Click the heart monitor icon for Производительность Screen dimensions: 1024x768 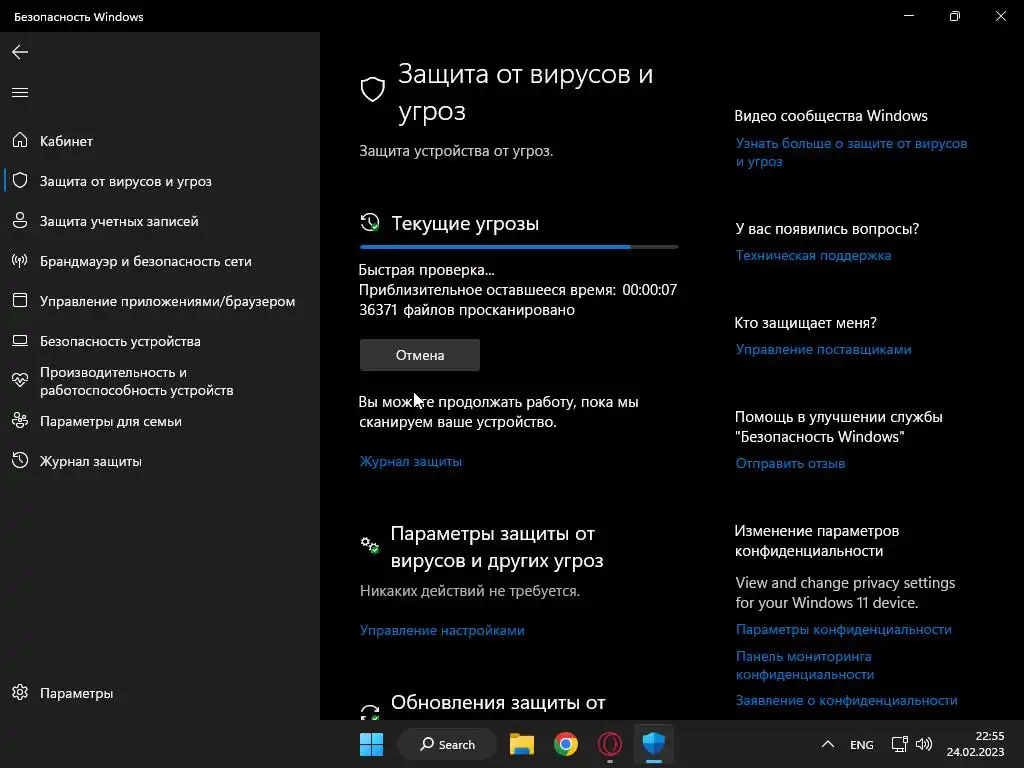coord(20,380)
